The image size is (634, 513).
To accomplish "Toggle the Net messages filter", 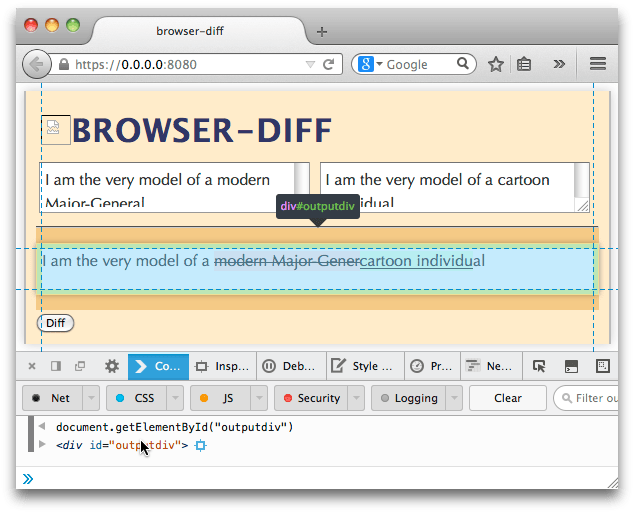I will pyautogui.click(x=50, y=398).
